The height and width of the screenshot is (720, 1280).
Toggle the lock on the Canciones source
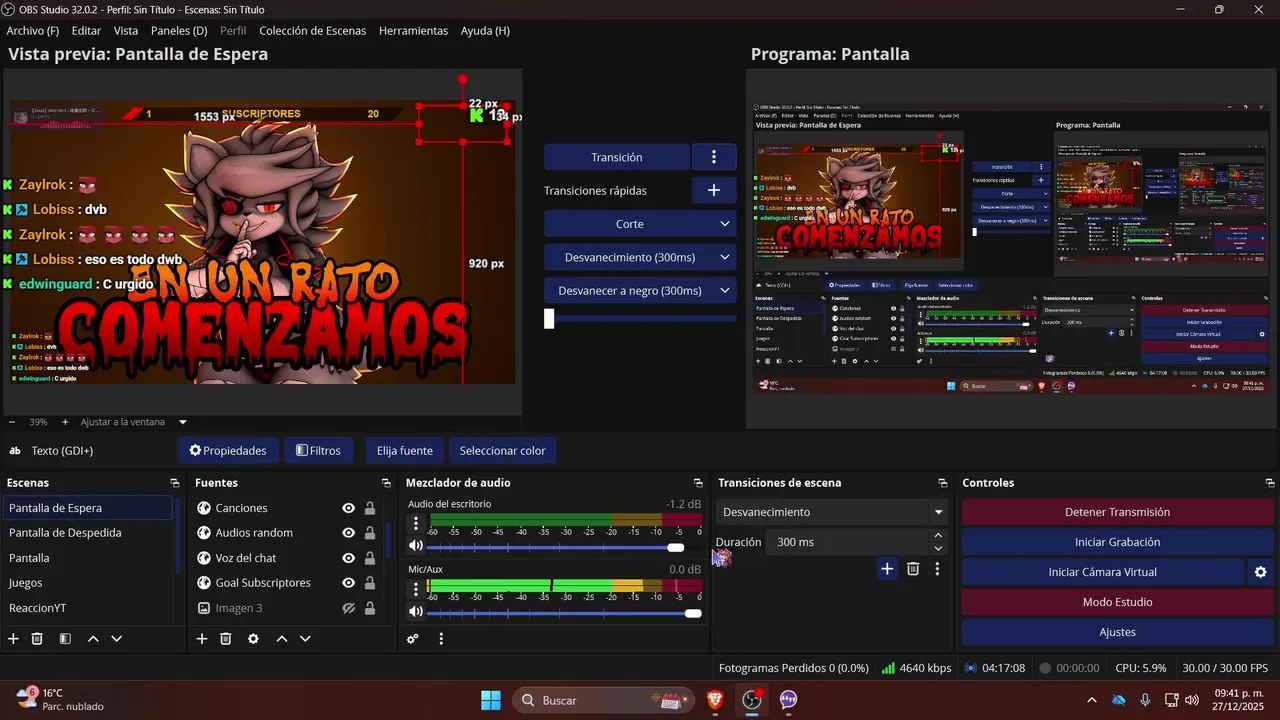(370, 508)
